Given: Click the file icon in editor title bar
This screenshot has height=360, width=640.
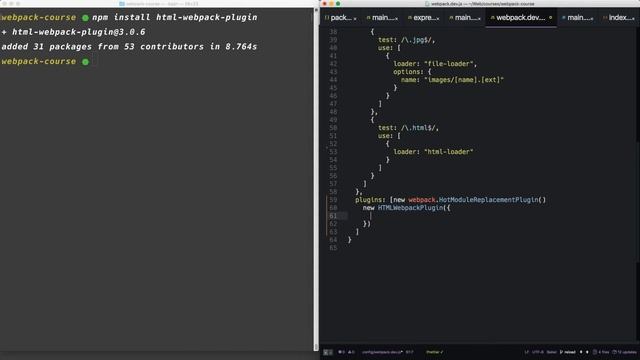Looking at the screenshot, I should [427, 4].
